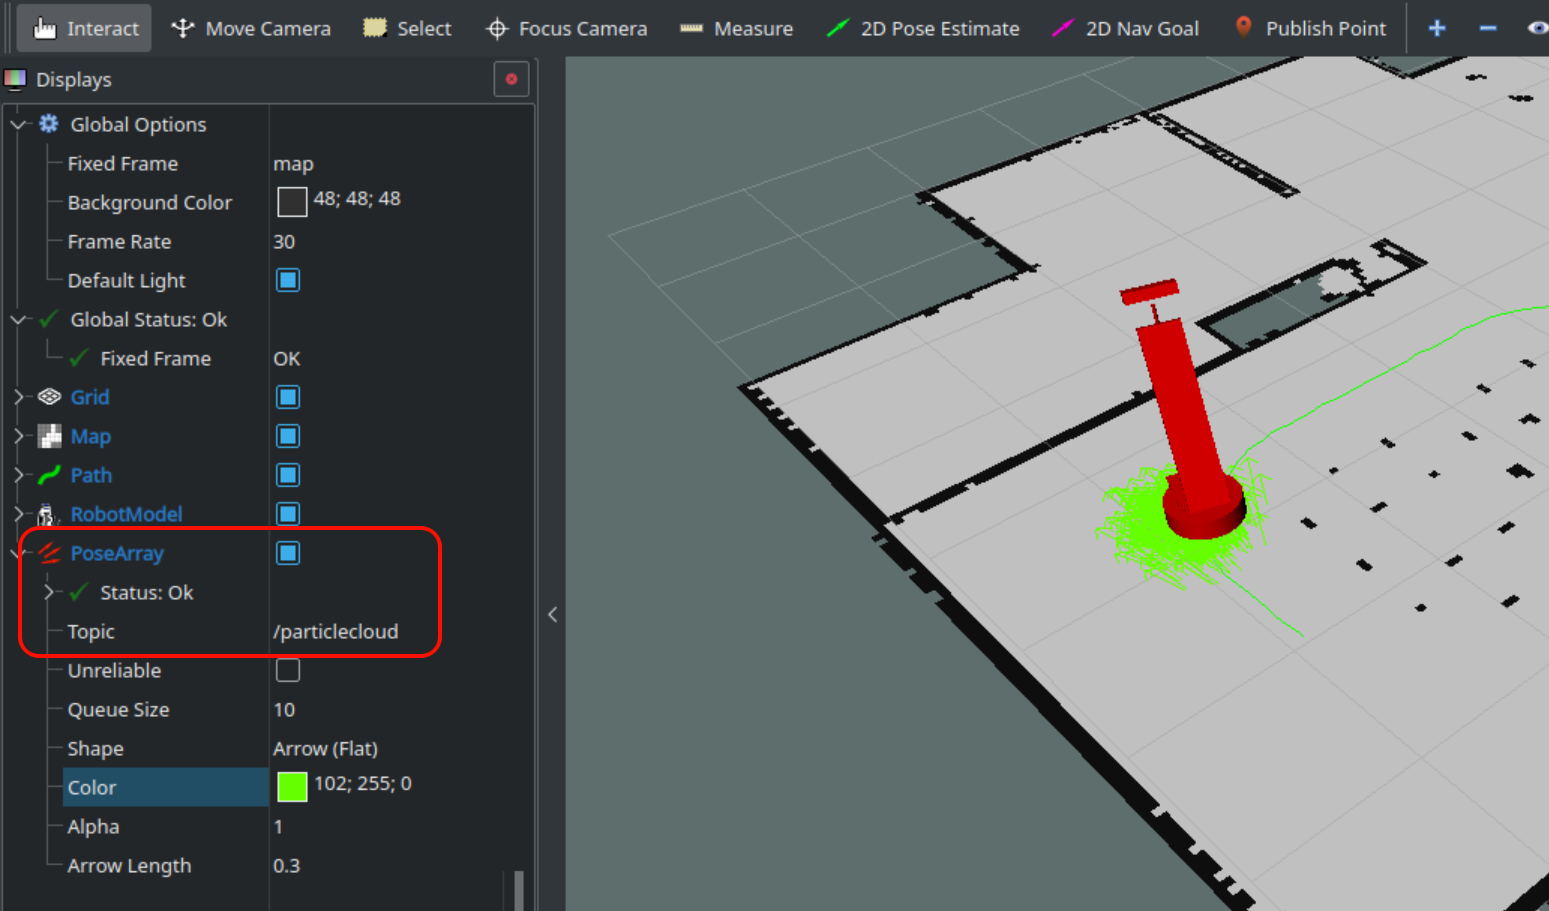Select the Tool with the Select label

407,28
